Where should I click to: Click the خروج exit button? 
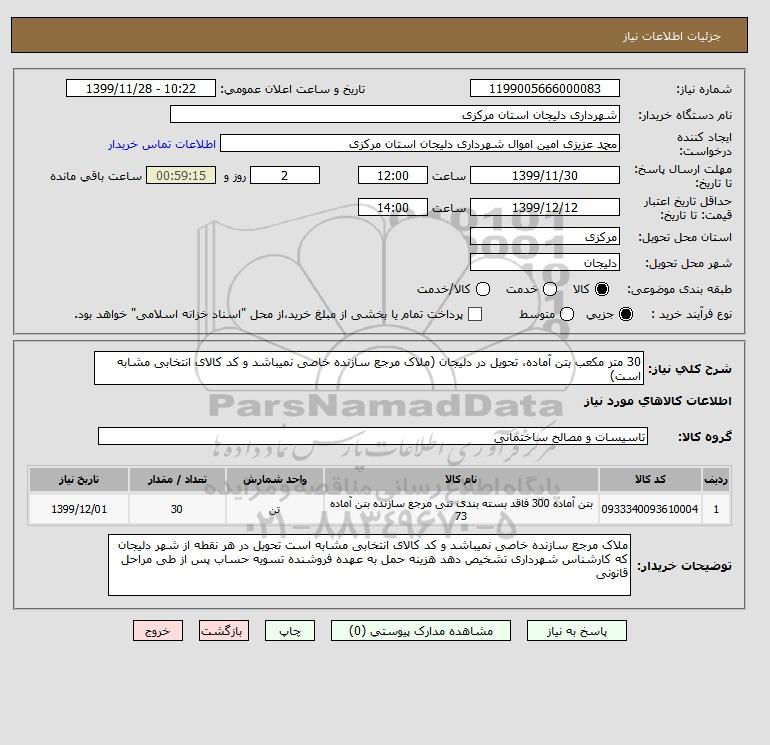158,631
